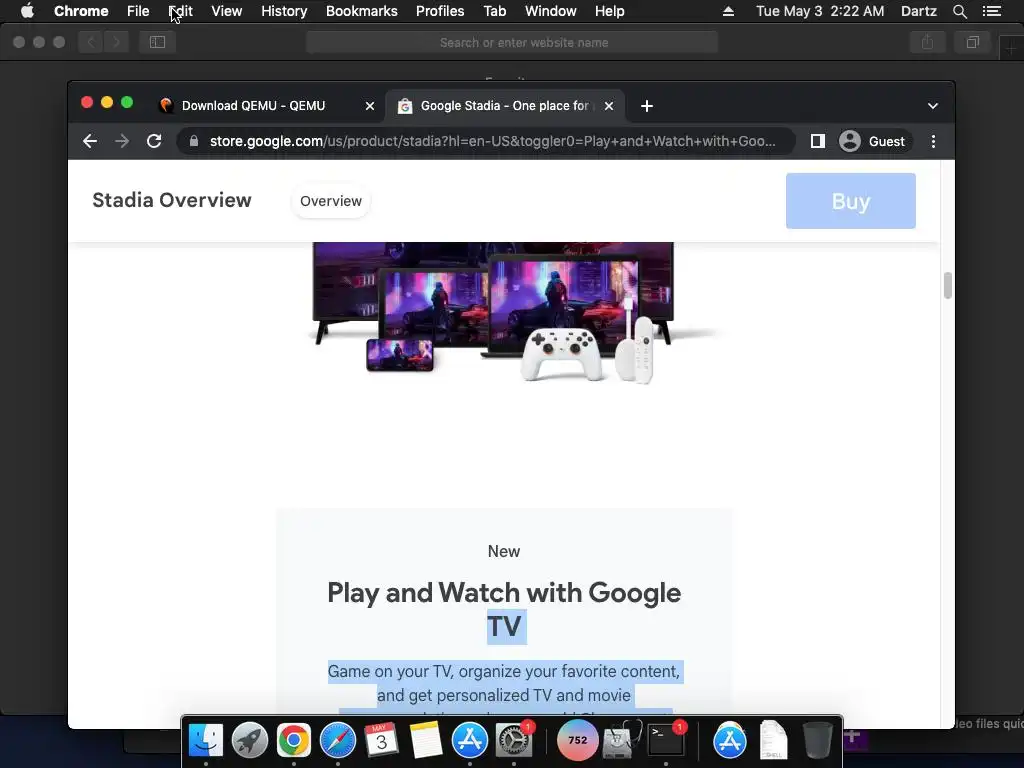This screenshot has width=1024, height=768.
Task: Open a new tab with plus button
Action: pyautogui.click(x=647, y=106)
